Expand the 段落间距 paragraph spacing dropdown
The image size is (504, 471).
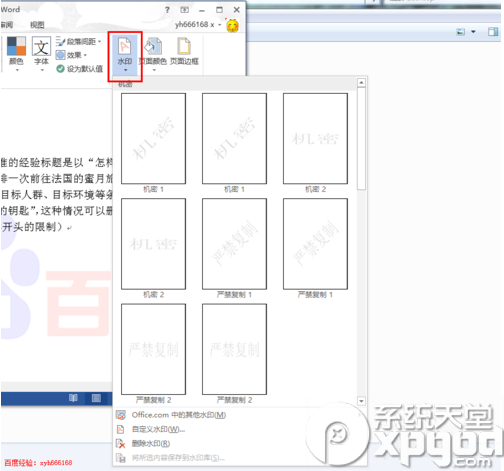[79, 42]
